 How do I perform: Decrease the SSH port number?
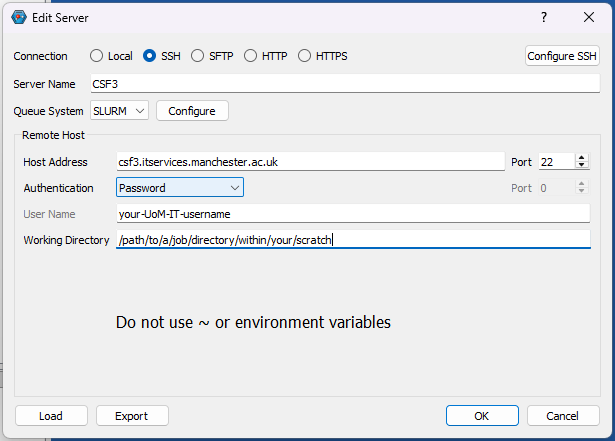(583, 165)
